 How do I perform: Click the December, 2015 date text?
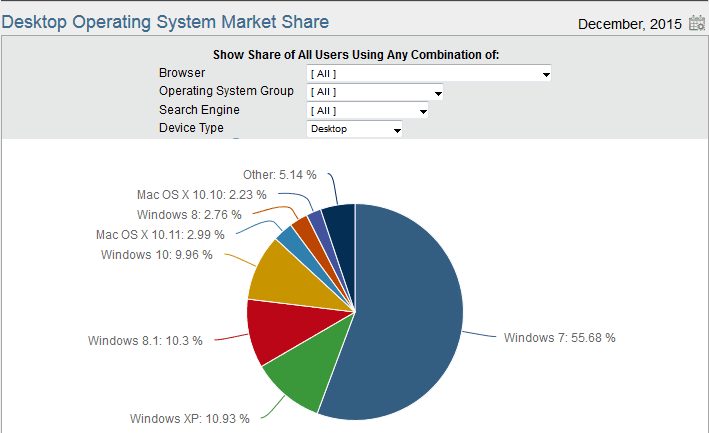tap(629, 24)
